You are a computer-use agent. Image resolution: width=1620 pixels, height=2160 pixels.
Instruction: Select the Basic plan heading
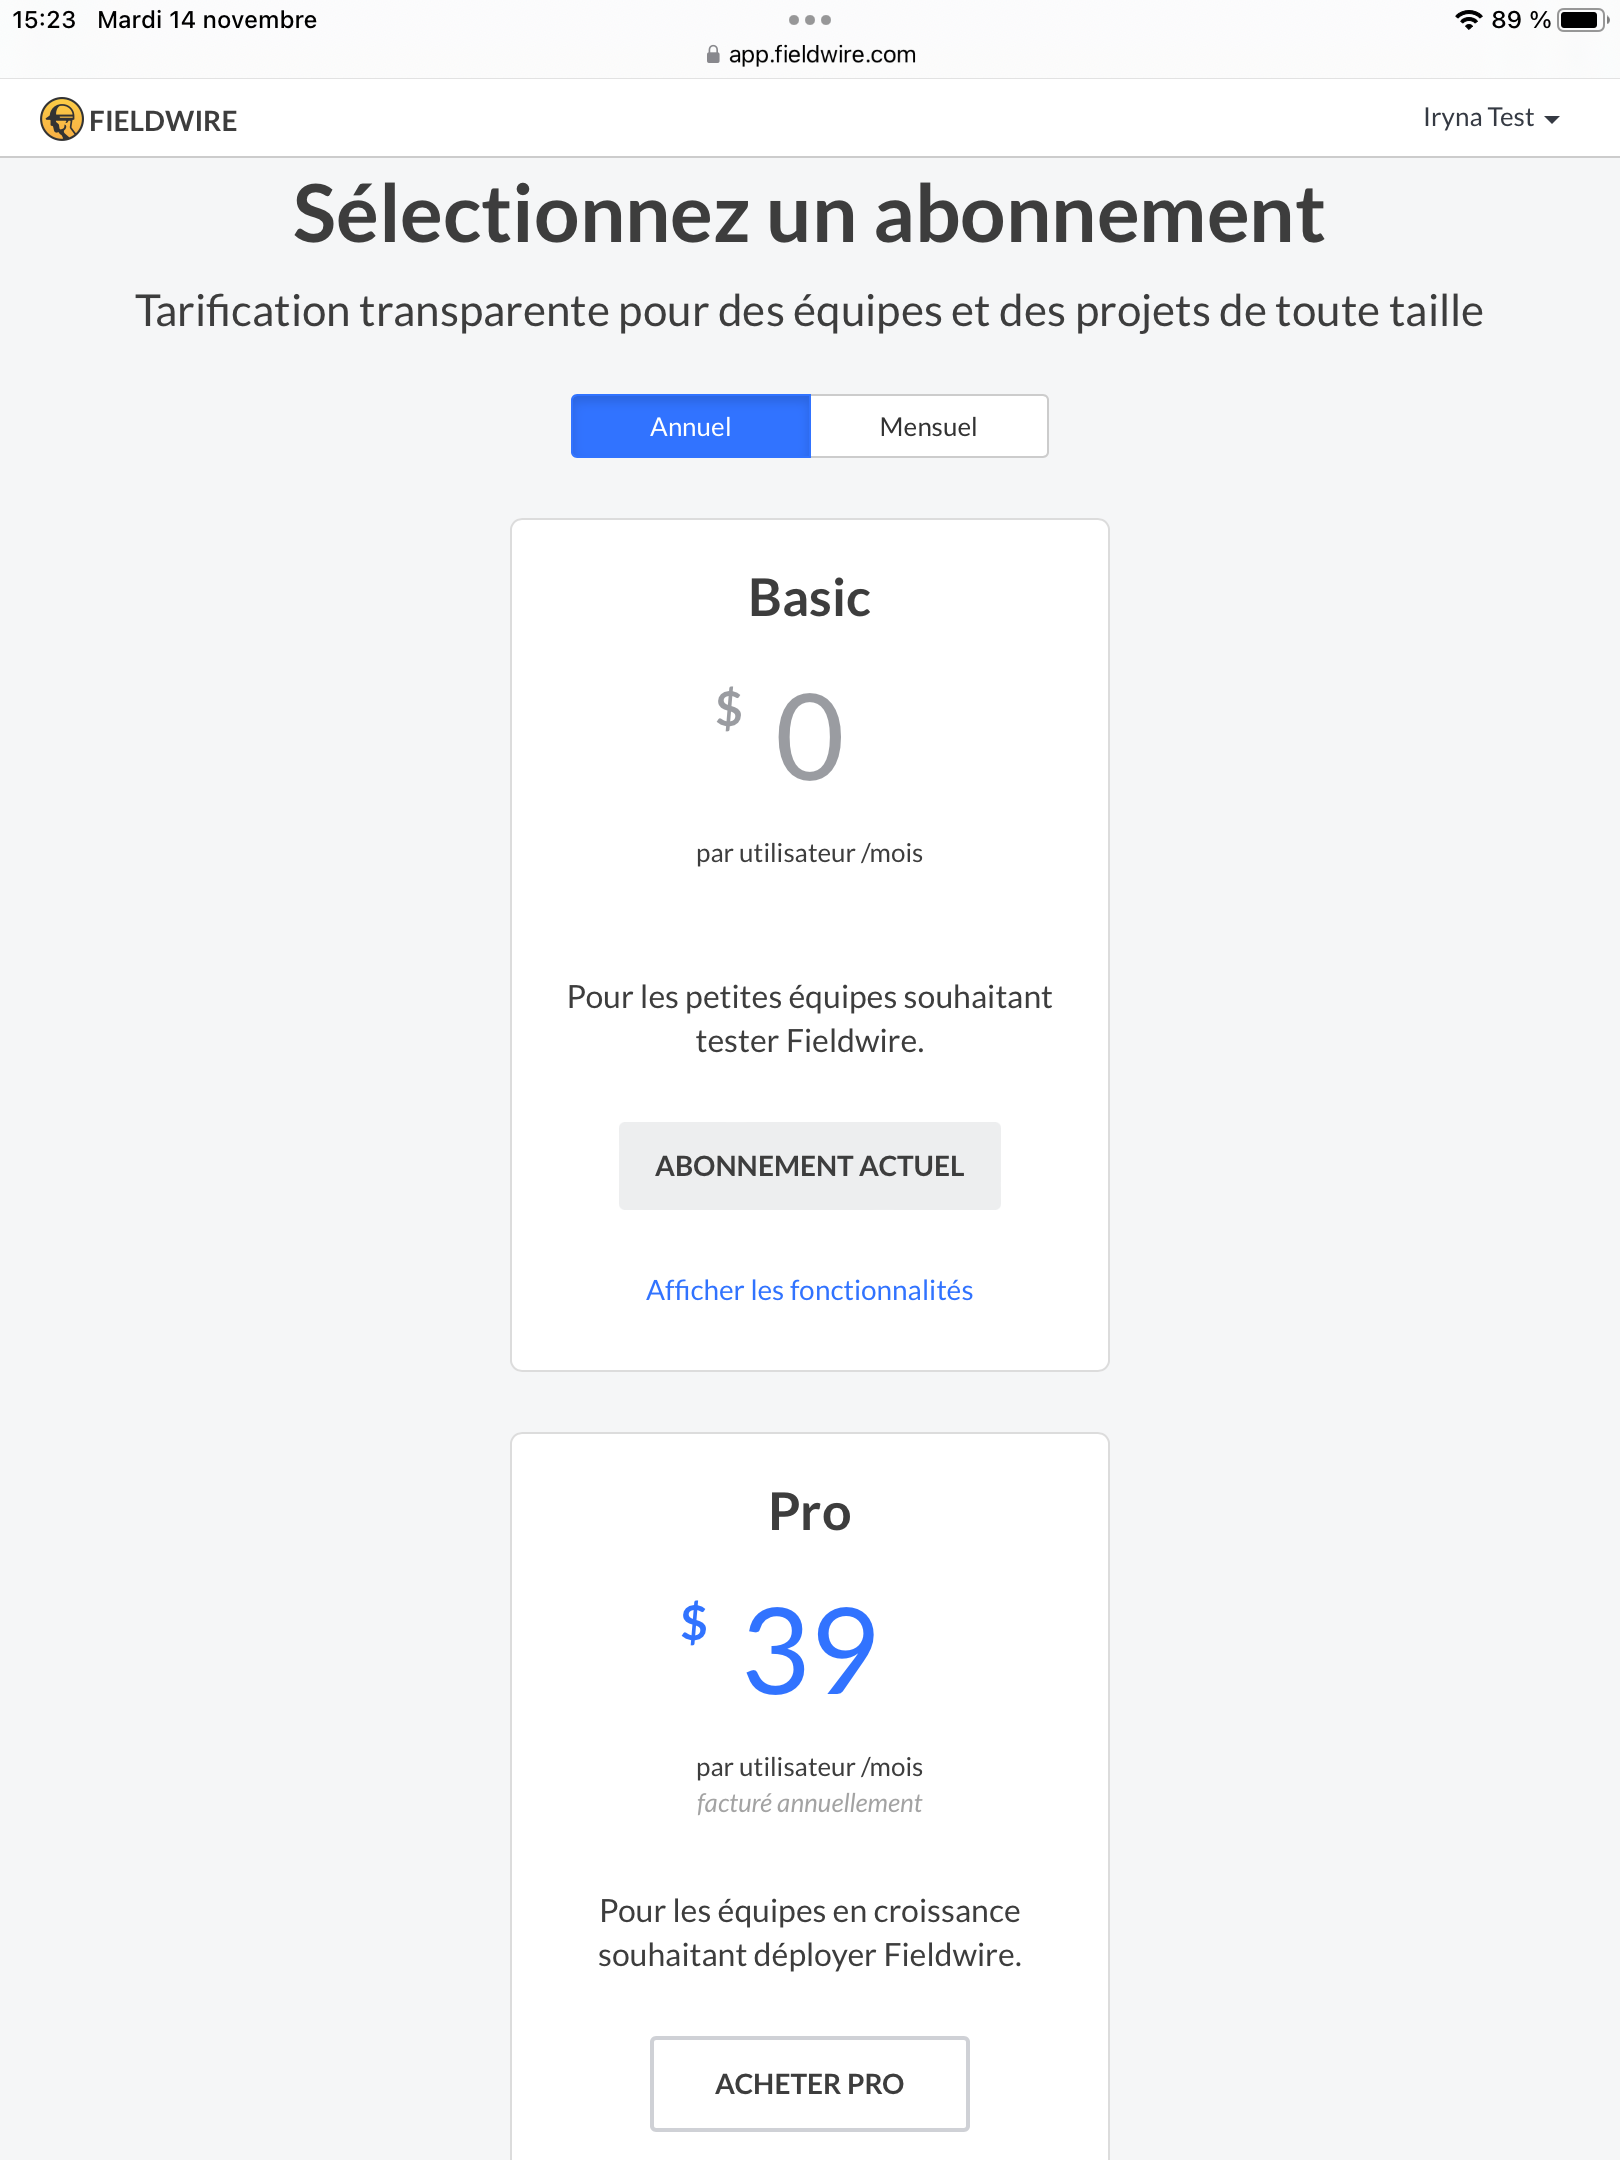(x=810, y=598)
